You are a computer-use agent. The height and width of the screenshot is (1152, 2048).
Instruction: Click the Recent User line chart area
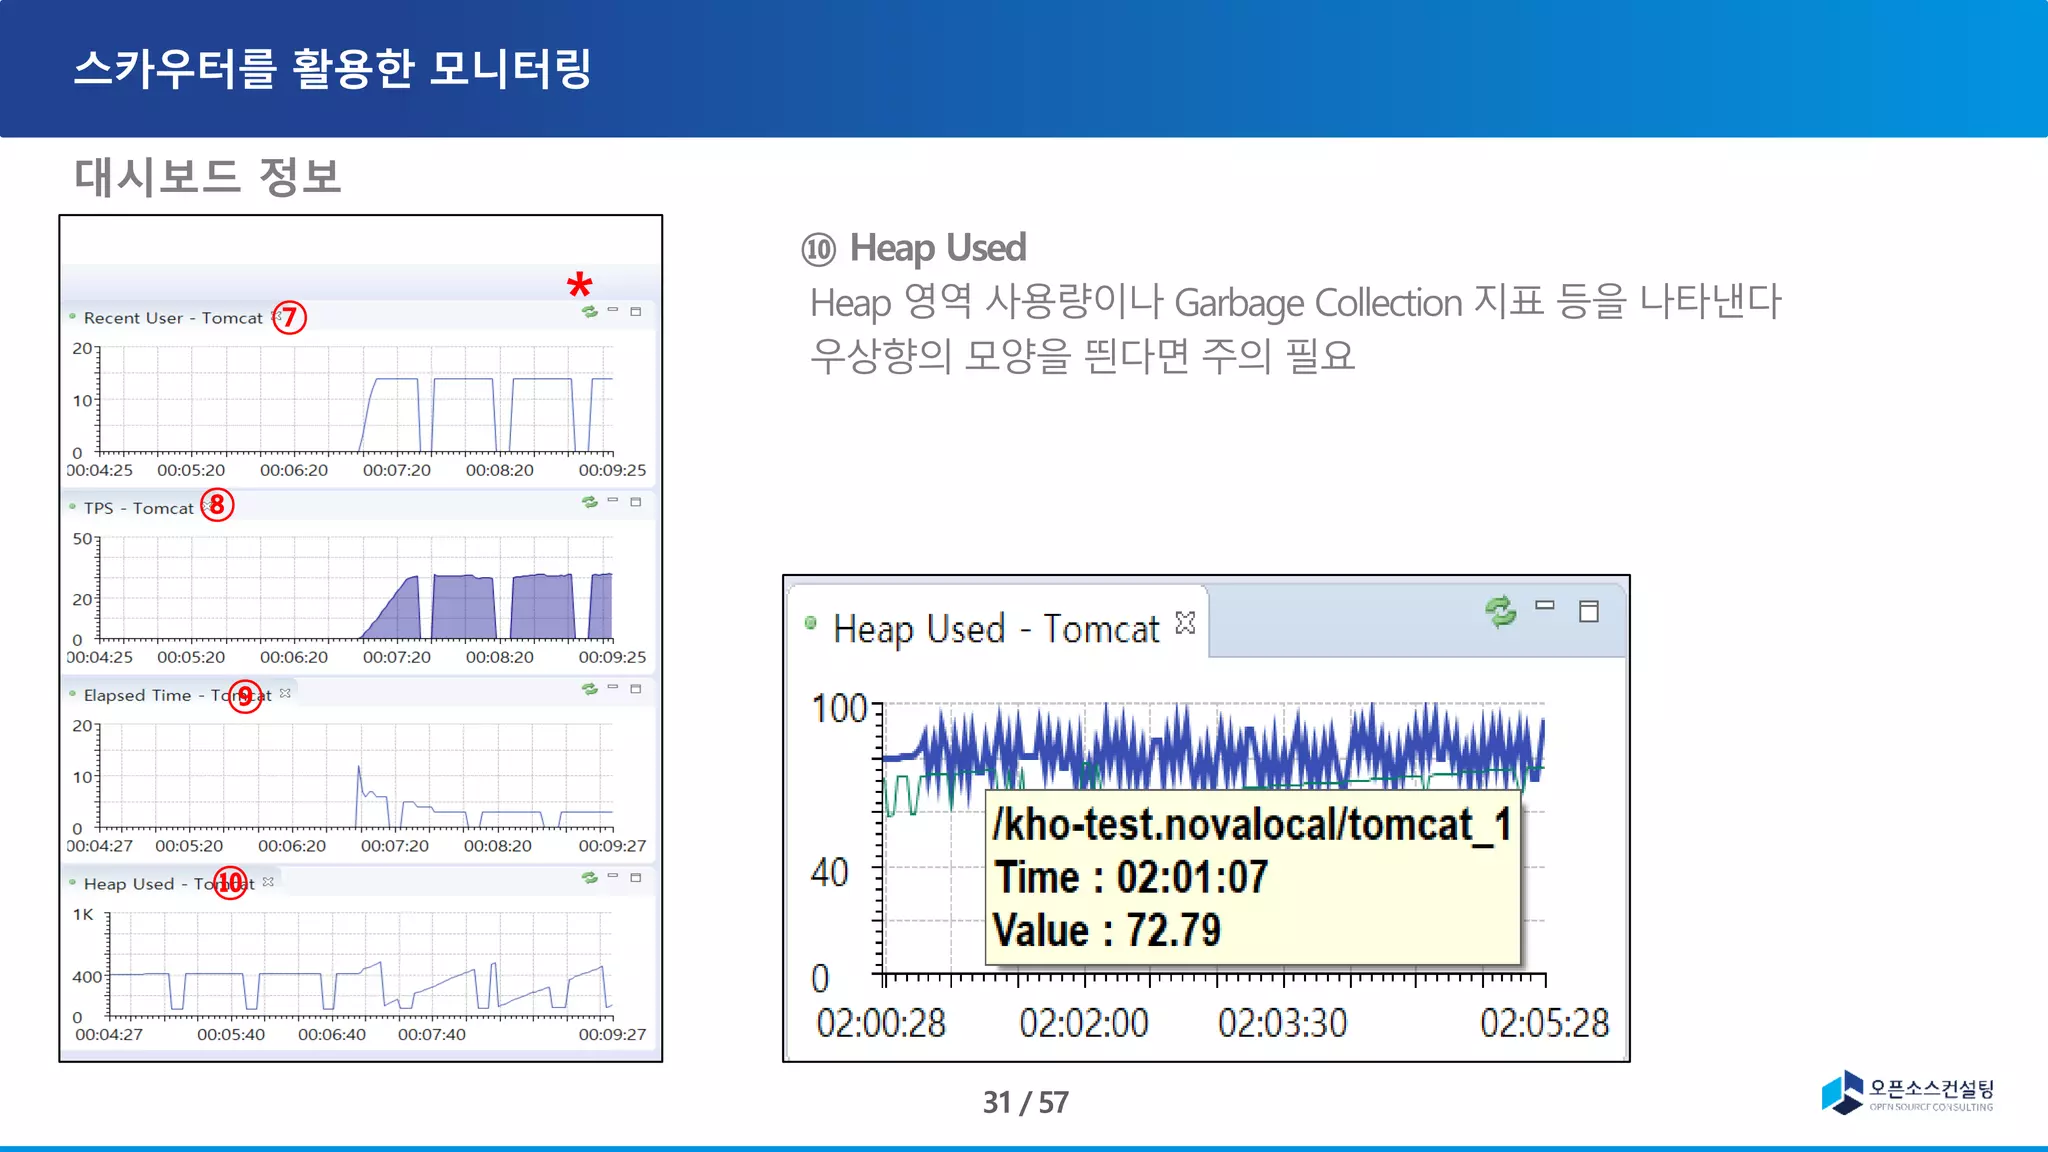pos(356,400)
